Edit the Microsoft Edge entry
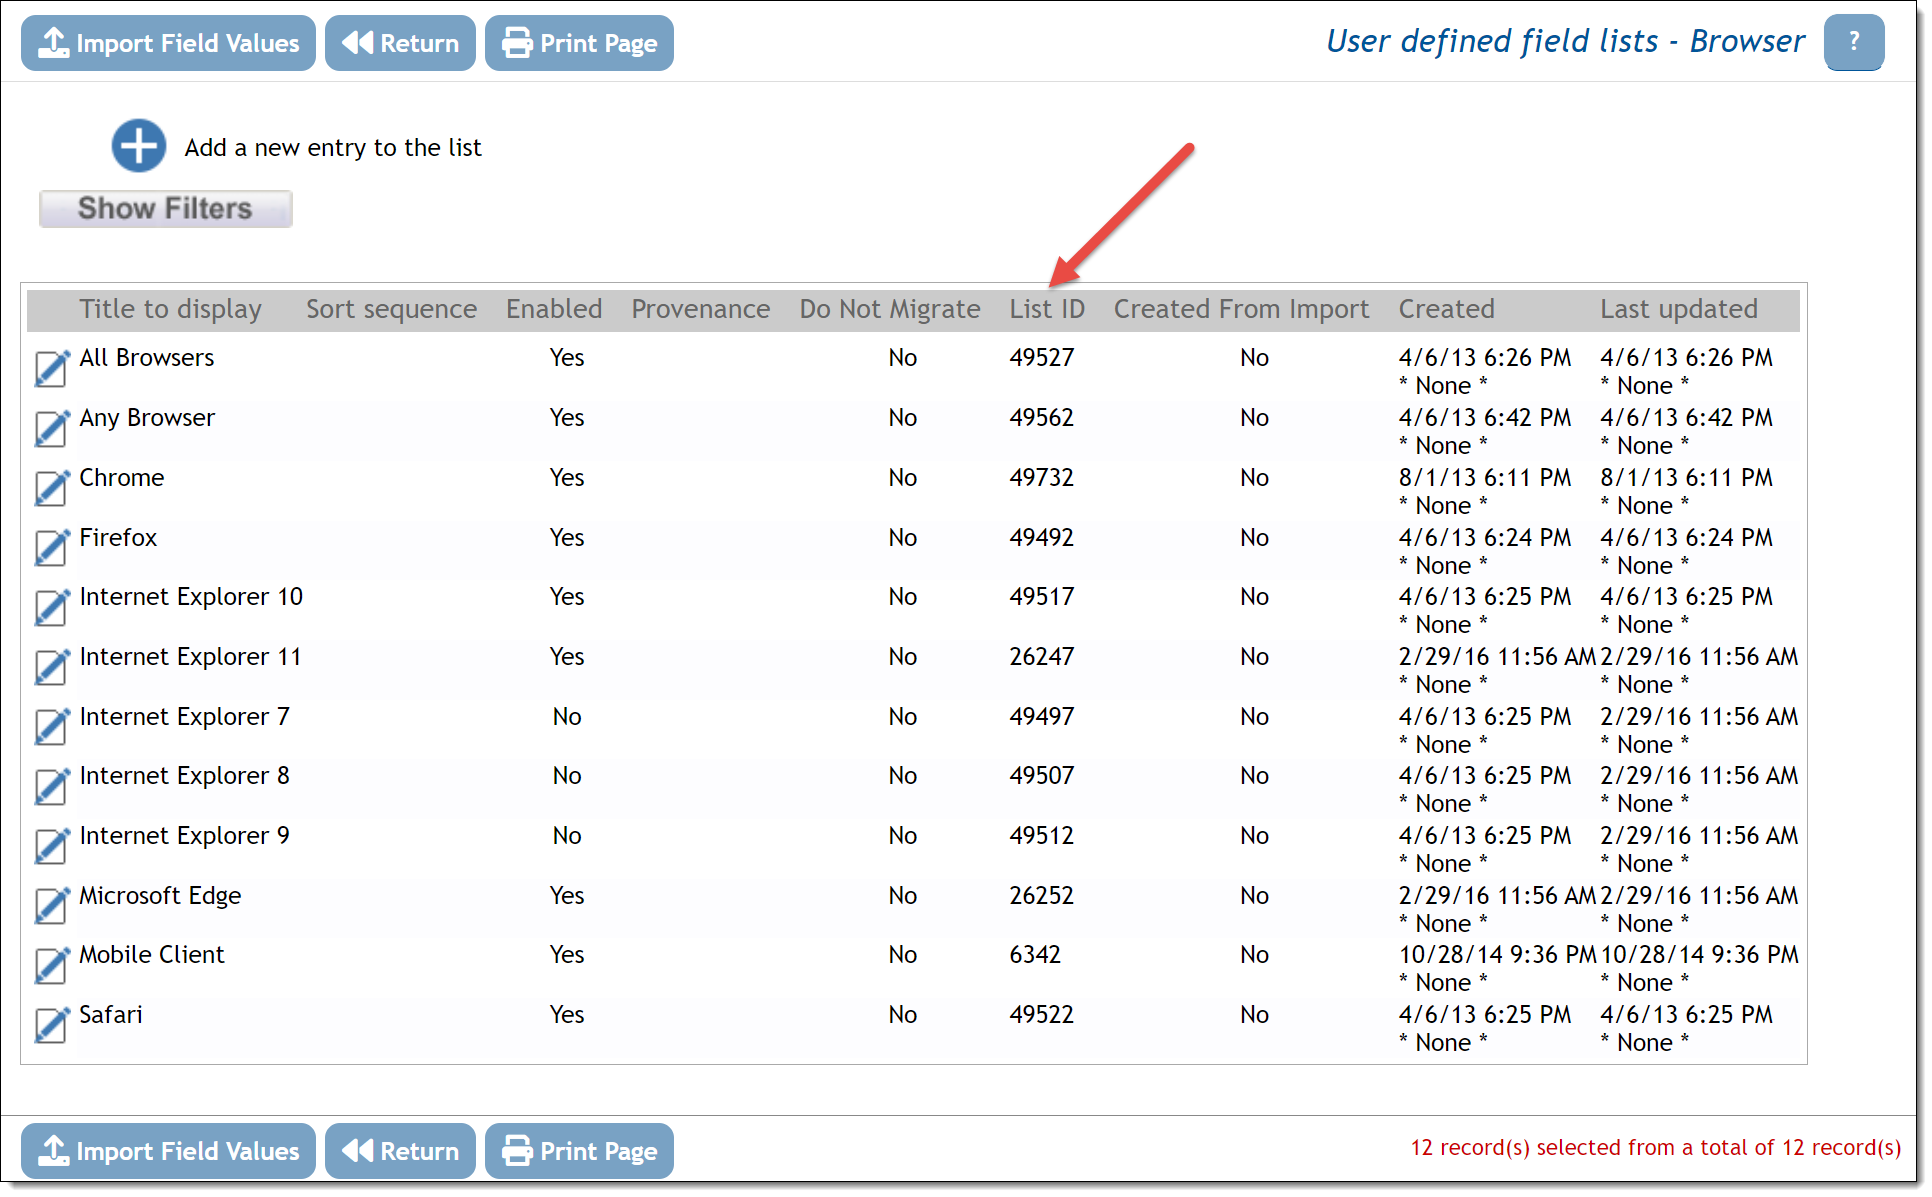 (51, 906)
